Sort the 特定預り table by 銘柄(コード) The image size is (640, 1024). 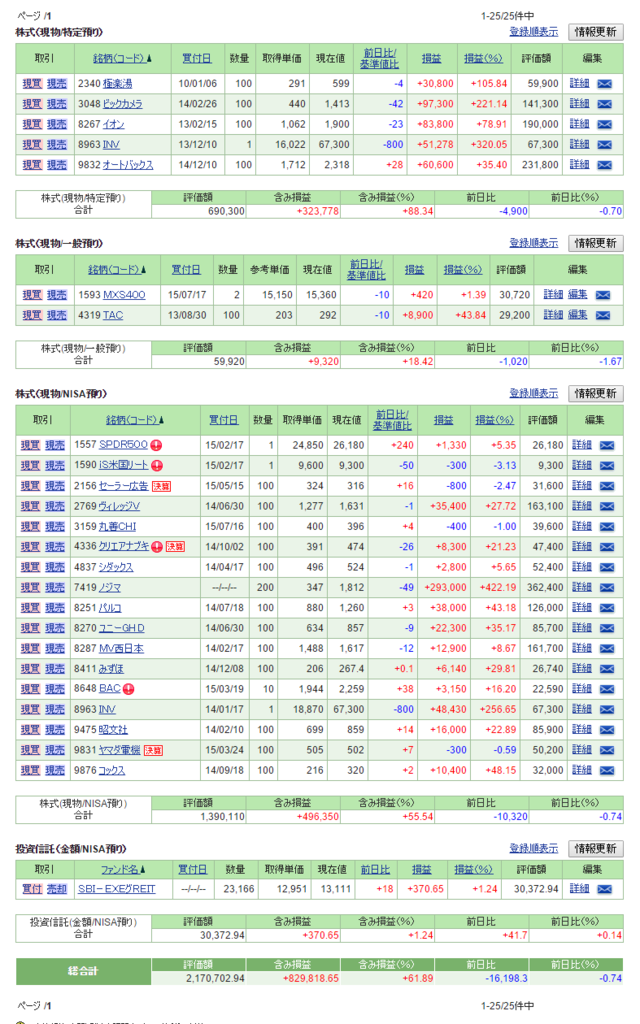(122, 58)
